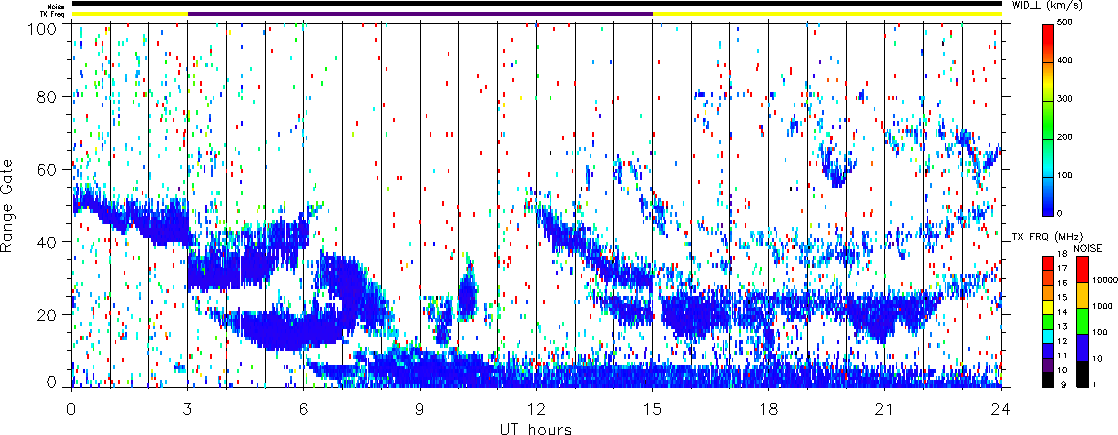Select the 'TX FRQ (MHz)' legend title
1118x435 pixels.
click(1045, 236)
